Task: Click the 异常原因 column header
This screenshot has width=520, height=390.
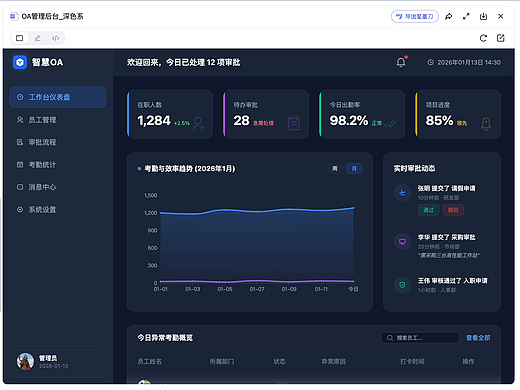Action: [333, 361]
